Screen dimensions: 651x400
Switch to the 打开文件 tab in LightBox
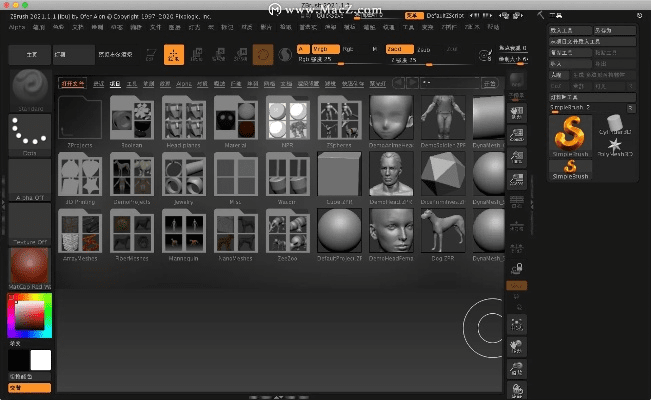tap(71, 84)
